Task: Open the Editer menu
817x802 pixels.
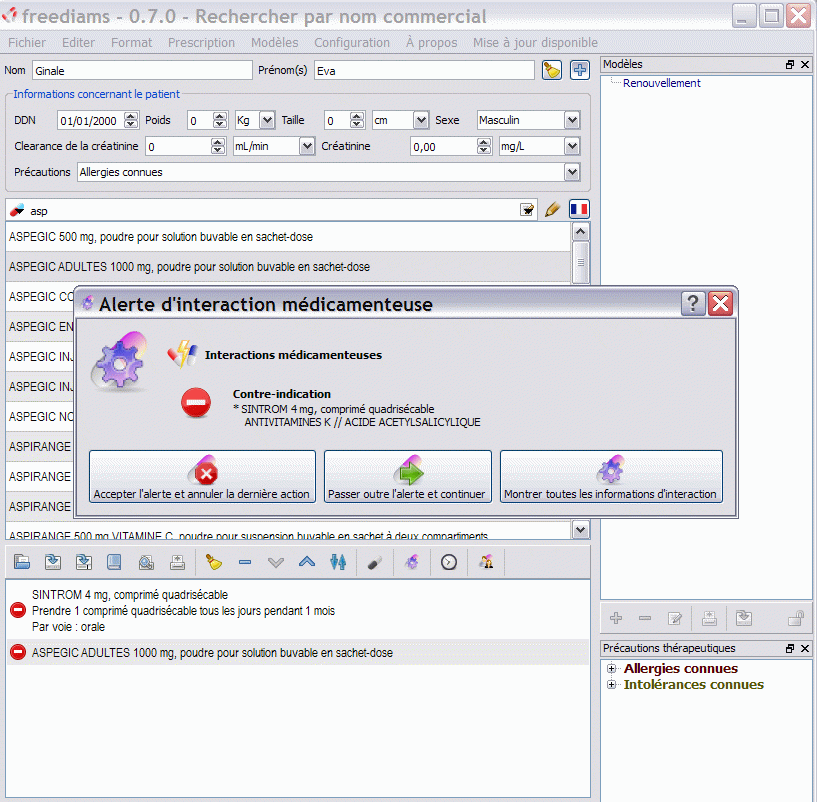Action: pyautogui.click(x=78, y=43)
